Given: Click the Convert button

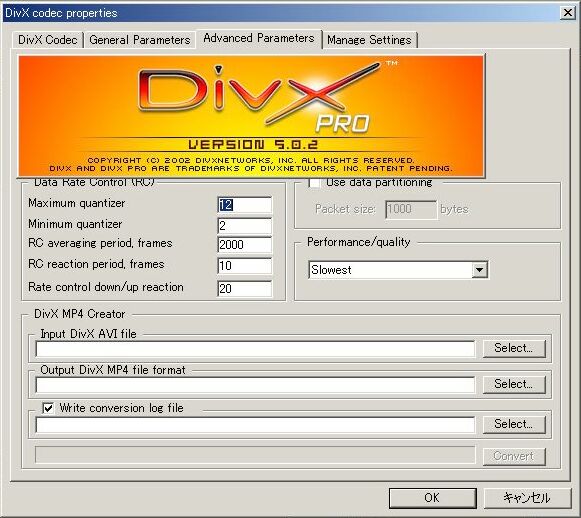Looking at the screenshot, I should 514,456.
